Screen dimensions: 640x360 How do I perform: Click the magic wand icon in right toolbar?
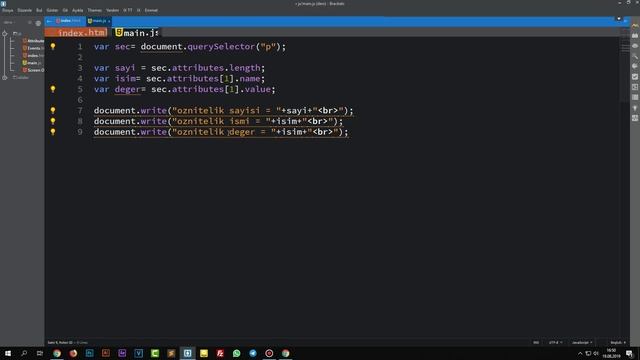point(635,56)
